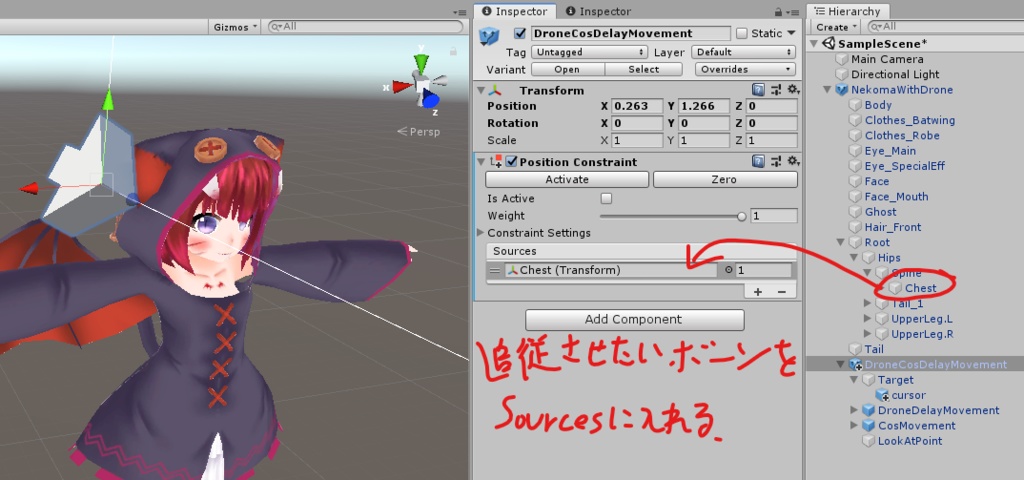The image size is (1024, 480).
Task: Click the prefab Select button
Action: 644,69
